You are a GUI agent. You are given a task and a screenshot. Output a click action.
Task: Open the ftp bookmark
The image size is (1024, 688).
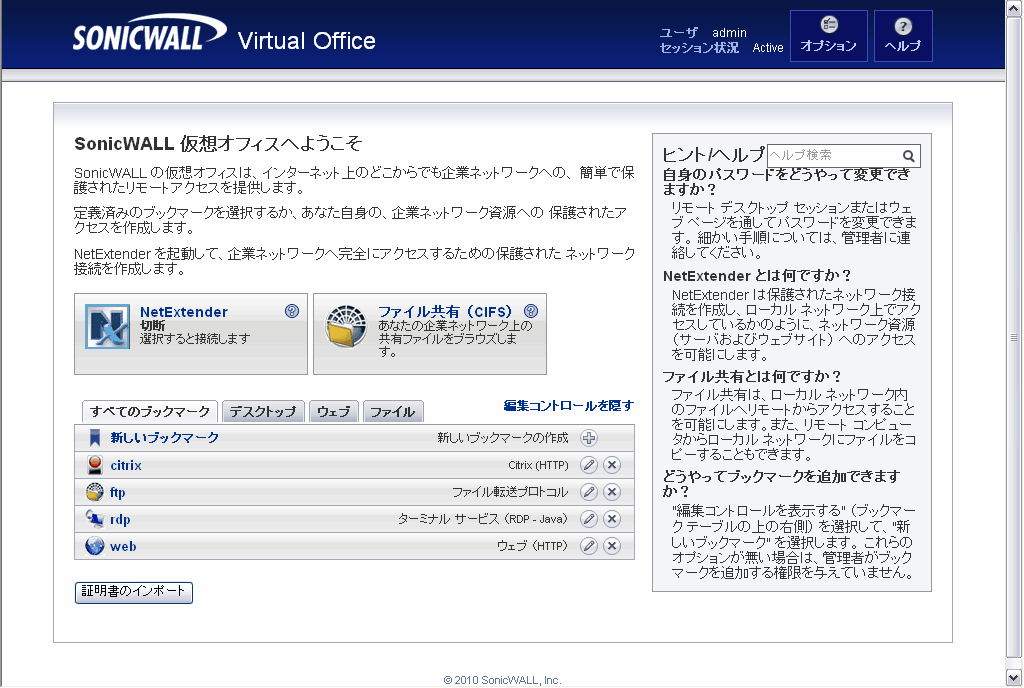point(118,492)
